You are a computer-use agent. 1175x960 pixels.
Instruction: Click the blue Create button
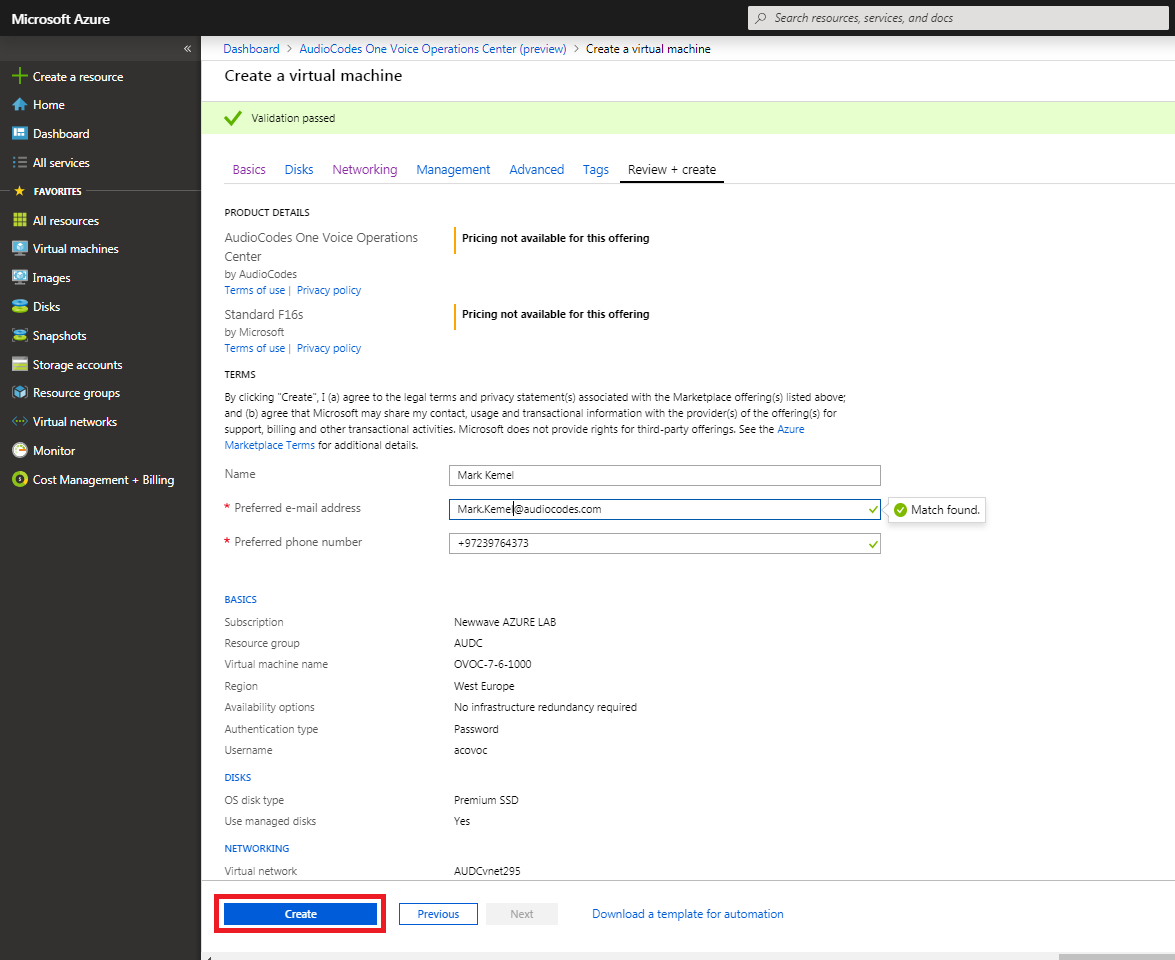pos(300,914)
